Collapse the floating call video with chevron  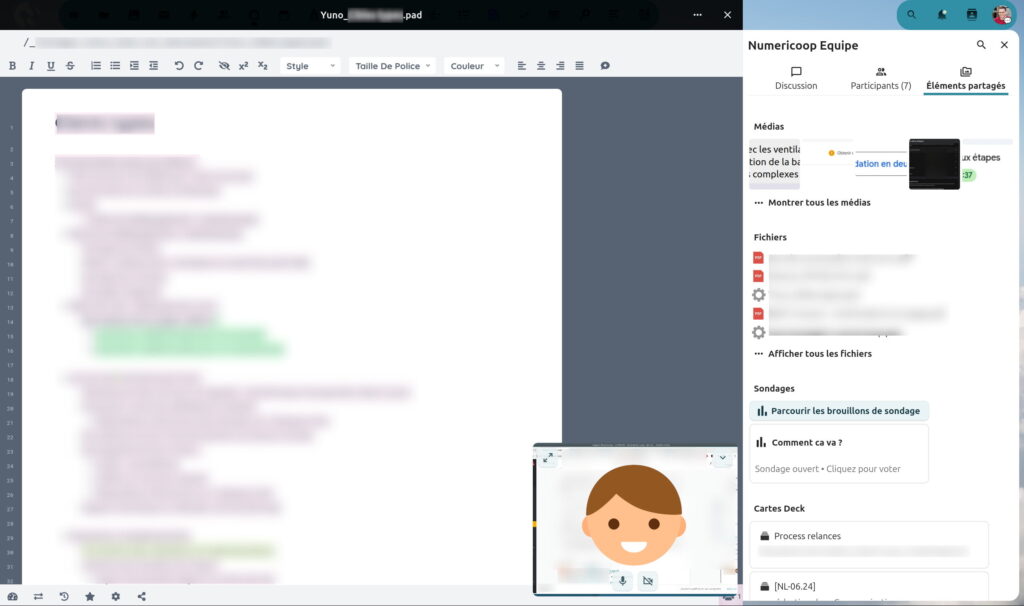point(723,458)
